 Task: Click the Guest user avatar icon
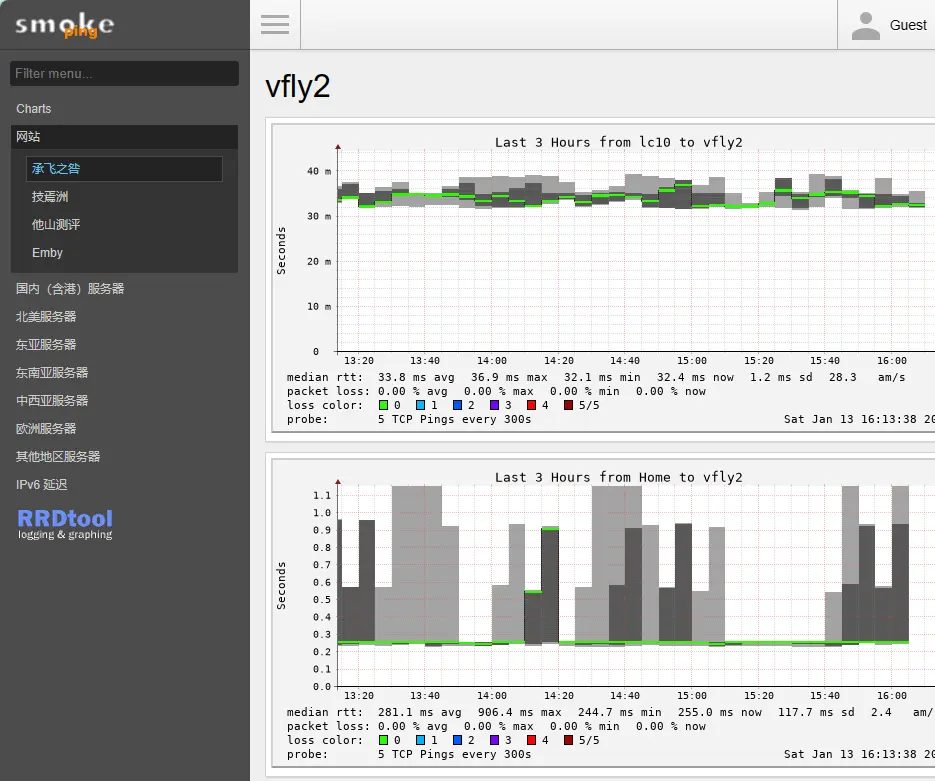(x=865, y=26)
